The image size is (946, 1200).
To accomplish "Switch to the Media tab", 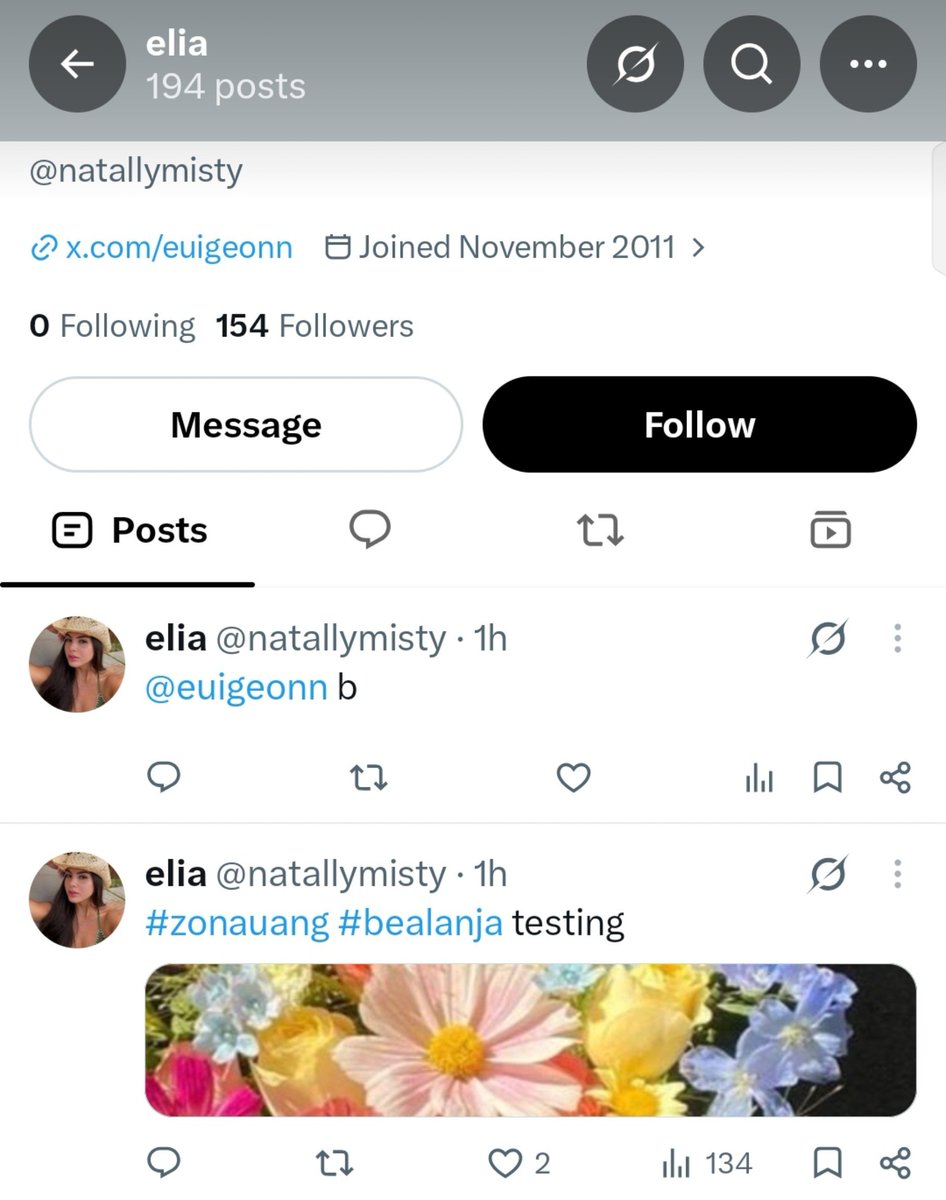I will coord(830,530).
